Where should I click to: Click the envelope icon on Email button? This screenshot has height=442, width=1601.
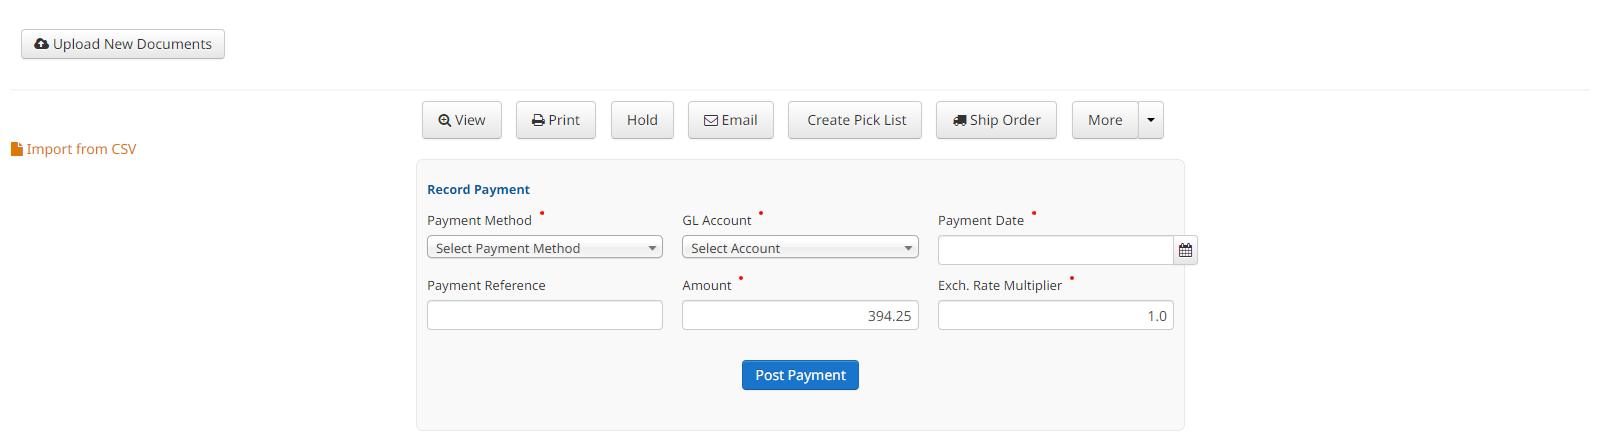711,120
